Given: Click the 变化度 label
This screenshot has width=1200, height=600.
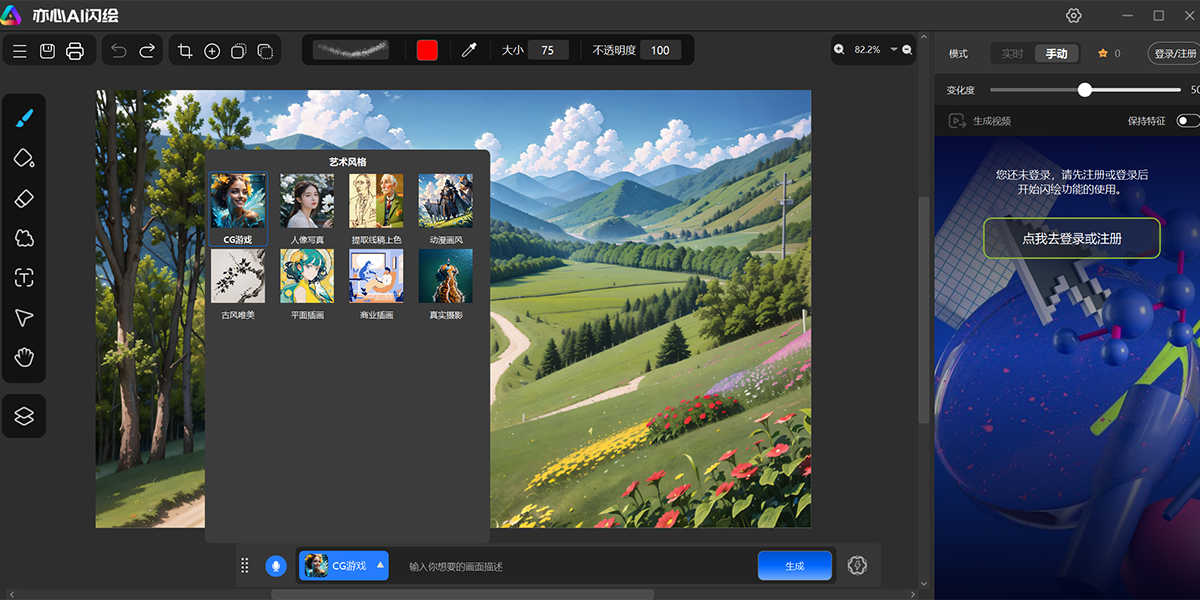Looking at the screenshot, I should click(961, 90).
